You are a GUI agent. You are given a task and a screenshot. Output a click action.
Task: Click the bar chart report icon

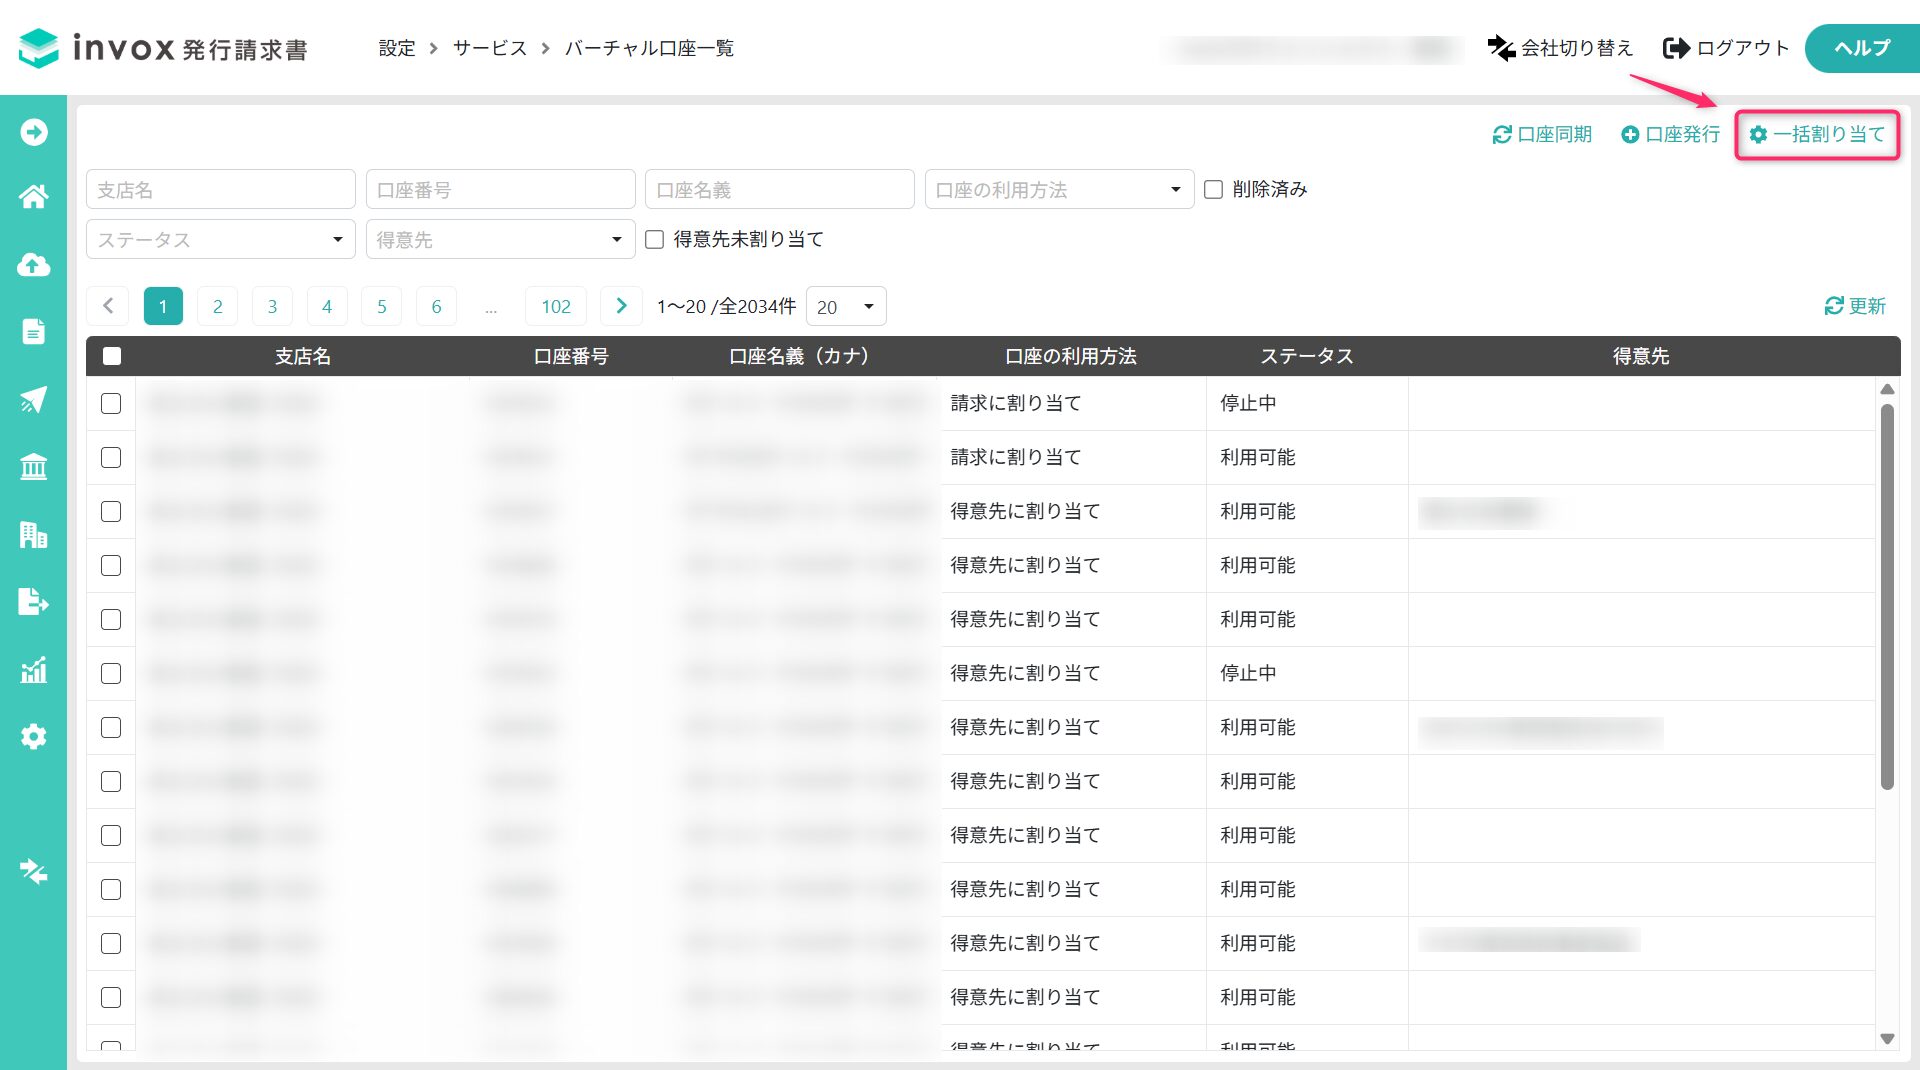[33, 670]
